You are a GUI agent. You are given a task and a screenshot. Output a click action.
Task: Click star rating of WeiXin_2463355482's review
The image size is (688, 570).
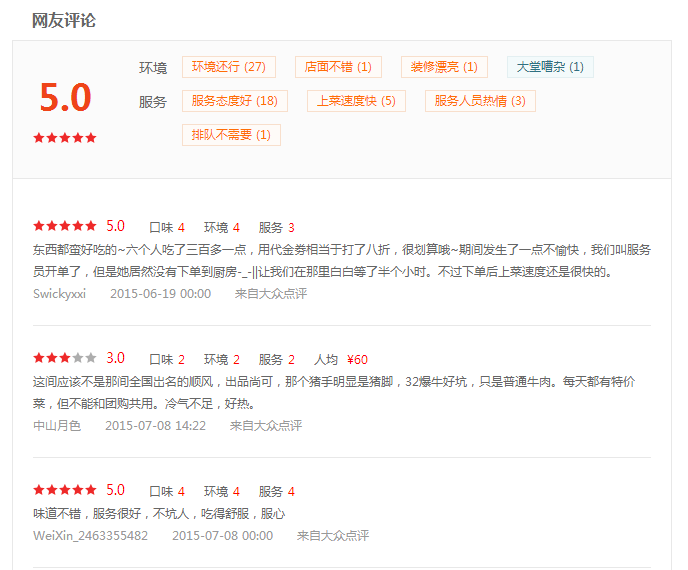point(65,490)
